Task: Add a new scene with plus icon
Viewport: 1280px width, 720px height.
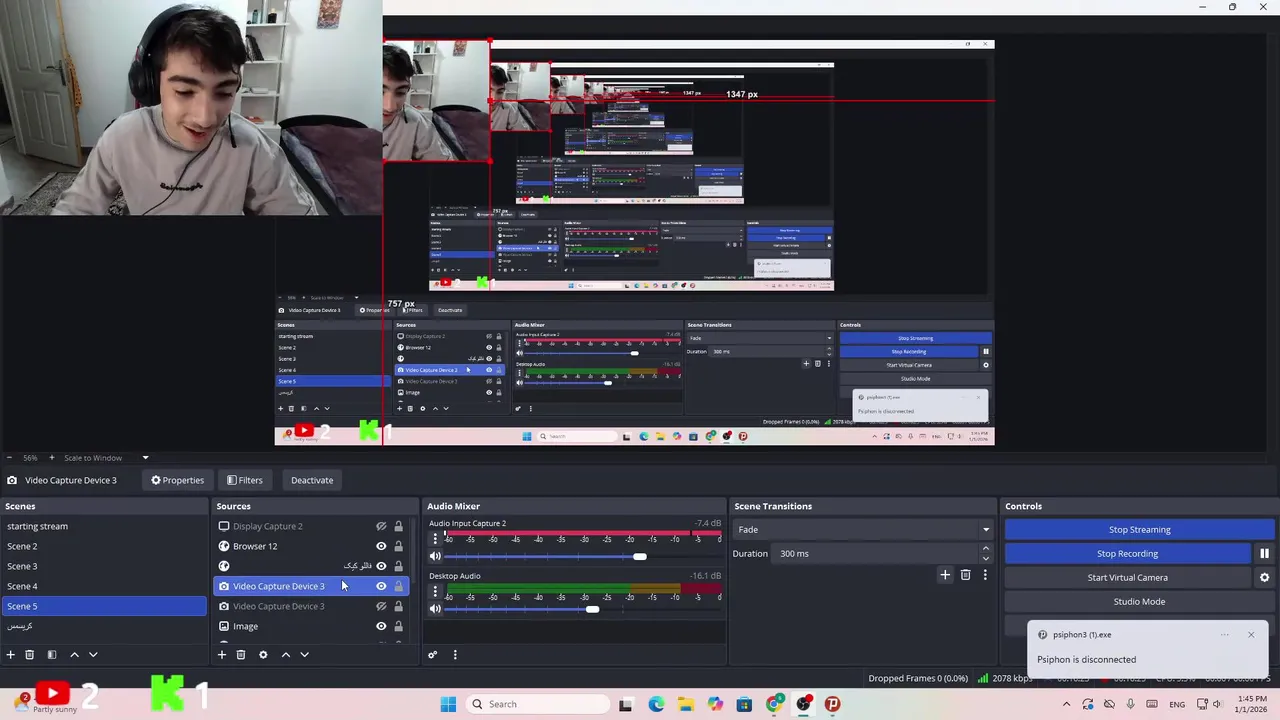Action: click(10, 655)
